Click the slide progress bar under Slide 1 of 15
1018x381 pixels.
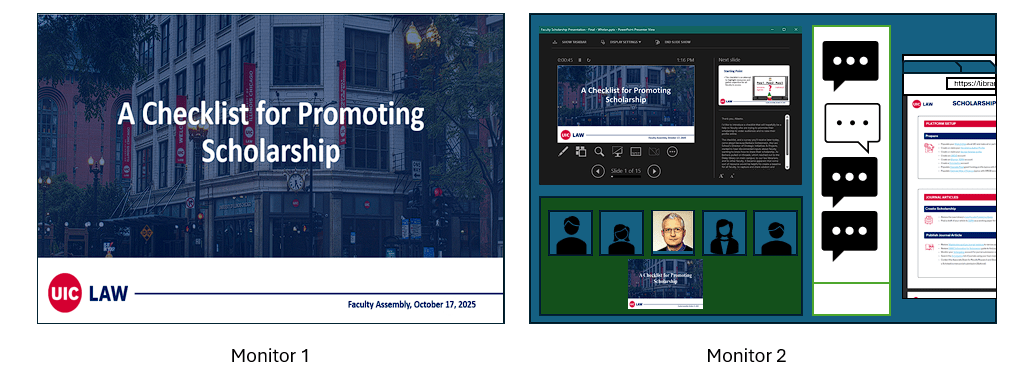[626, 177]
